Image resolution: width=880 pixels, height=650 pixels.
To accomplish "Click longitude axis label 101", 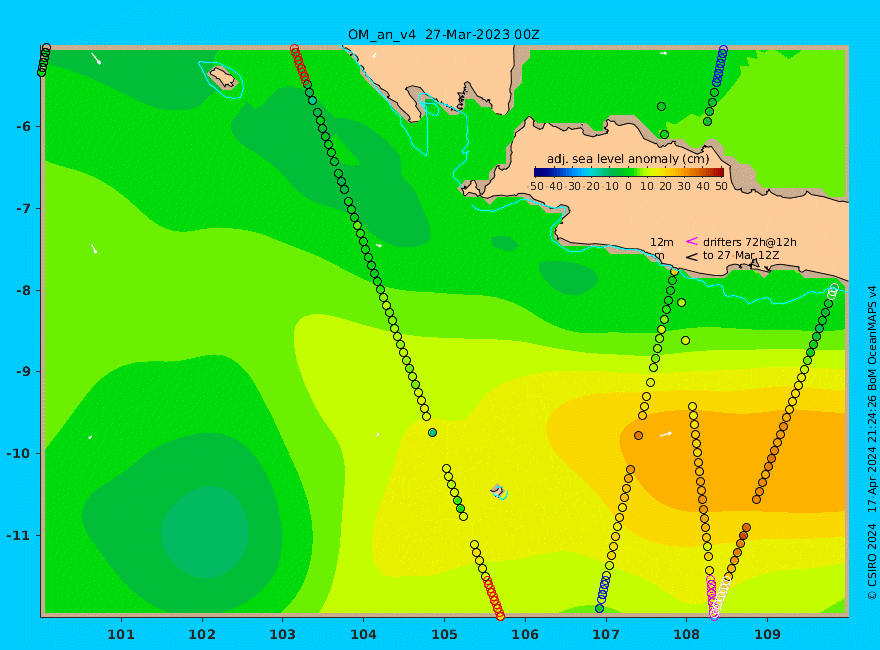I will coord(121,635).
